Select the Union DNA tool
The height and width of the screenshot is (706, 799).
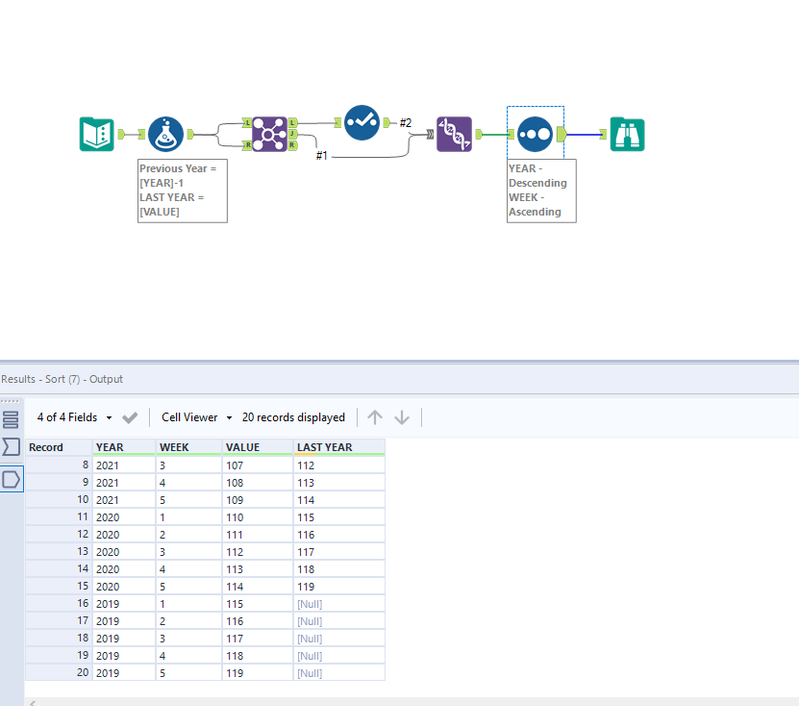(454, 134)
